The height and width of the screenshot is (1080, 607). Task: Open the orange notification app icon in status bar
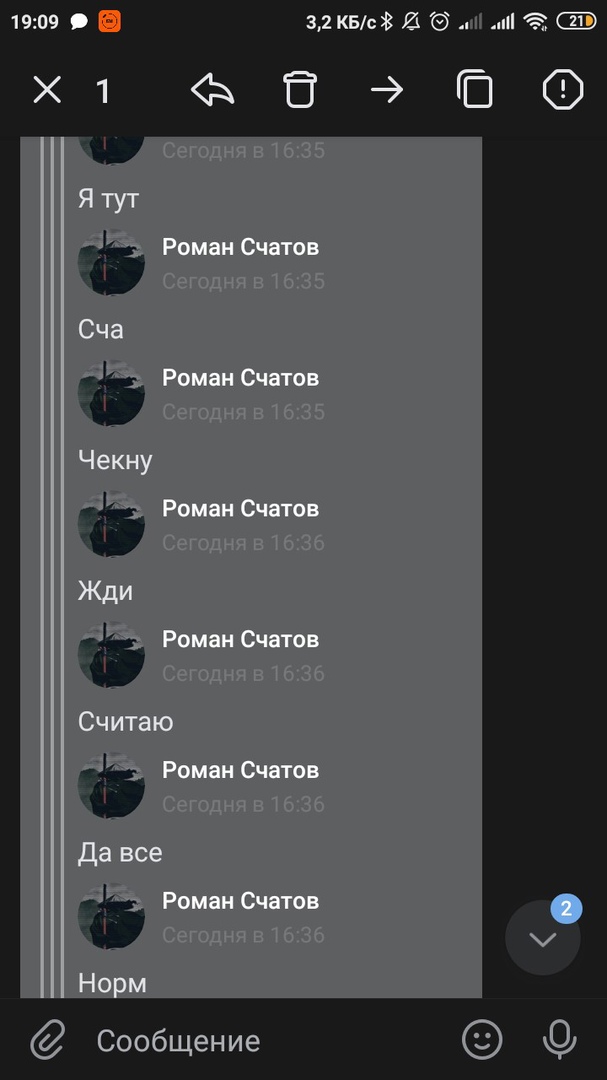click(x=110, y=21)
